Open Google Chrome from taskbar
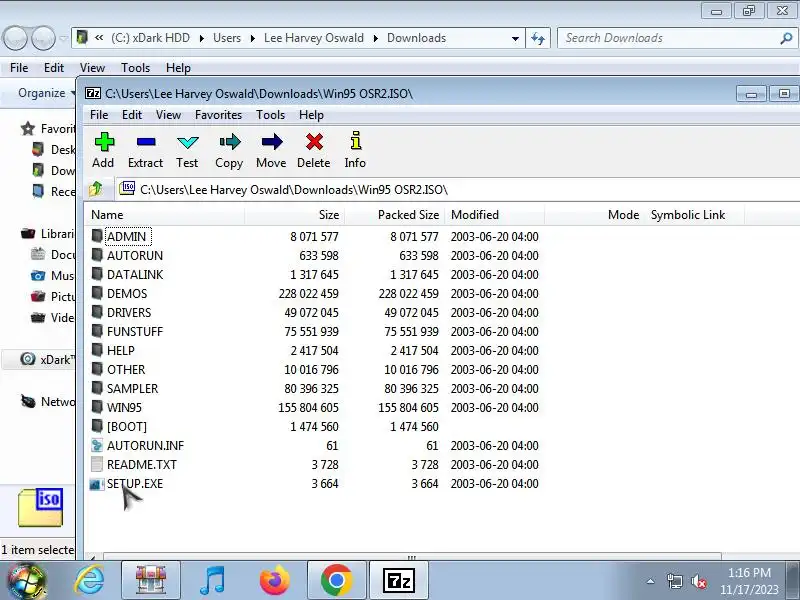This screenshot has width=800, height=600. click(x=337, y=581)
